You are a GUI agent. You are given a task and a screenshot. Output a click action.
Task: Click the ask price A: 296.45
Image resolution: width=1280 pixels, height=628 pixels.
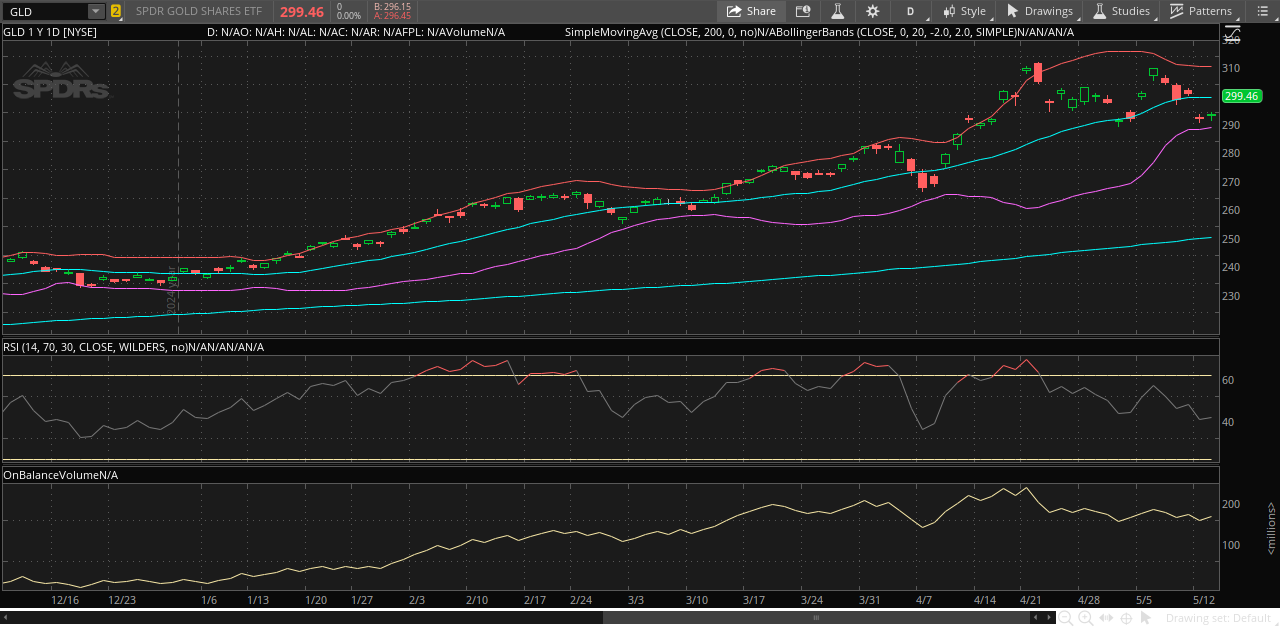click(392, 16)
